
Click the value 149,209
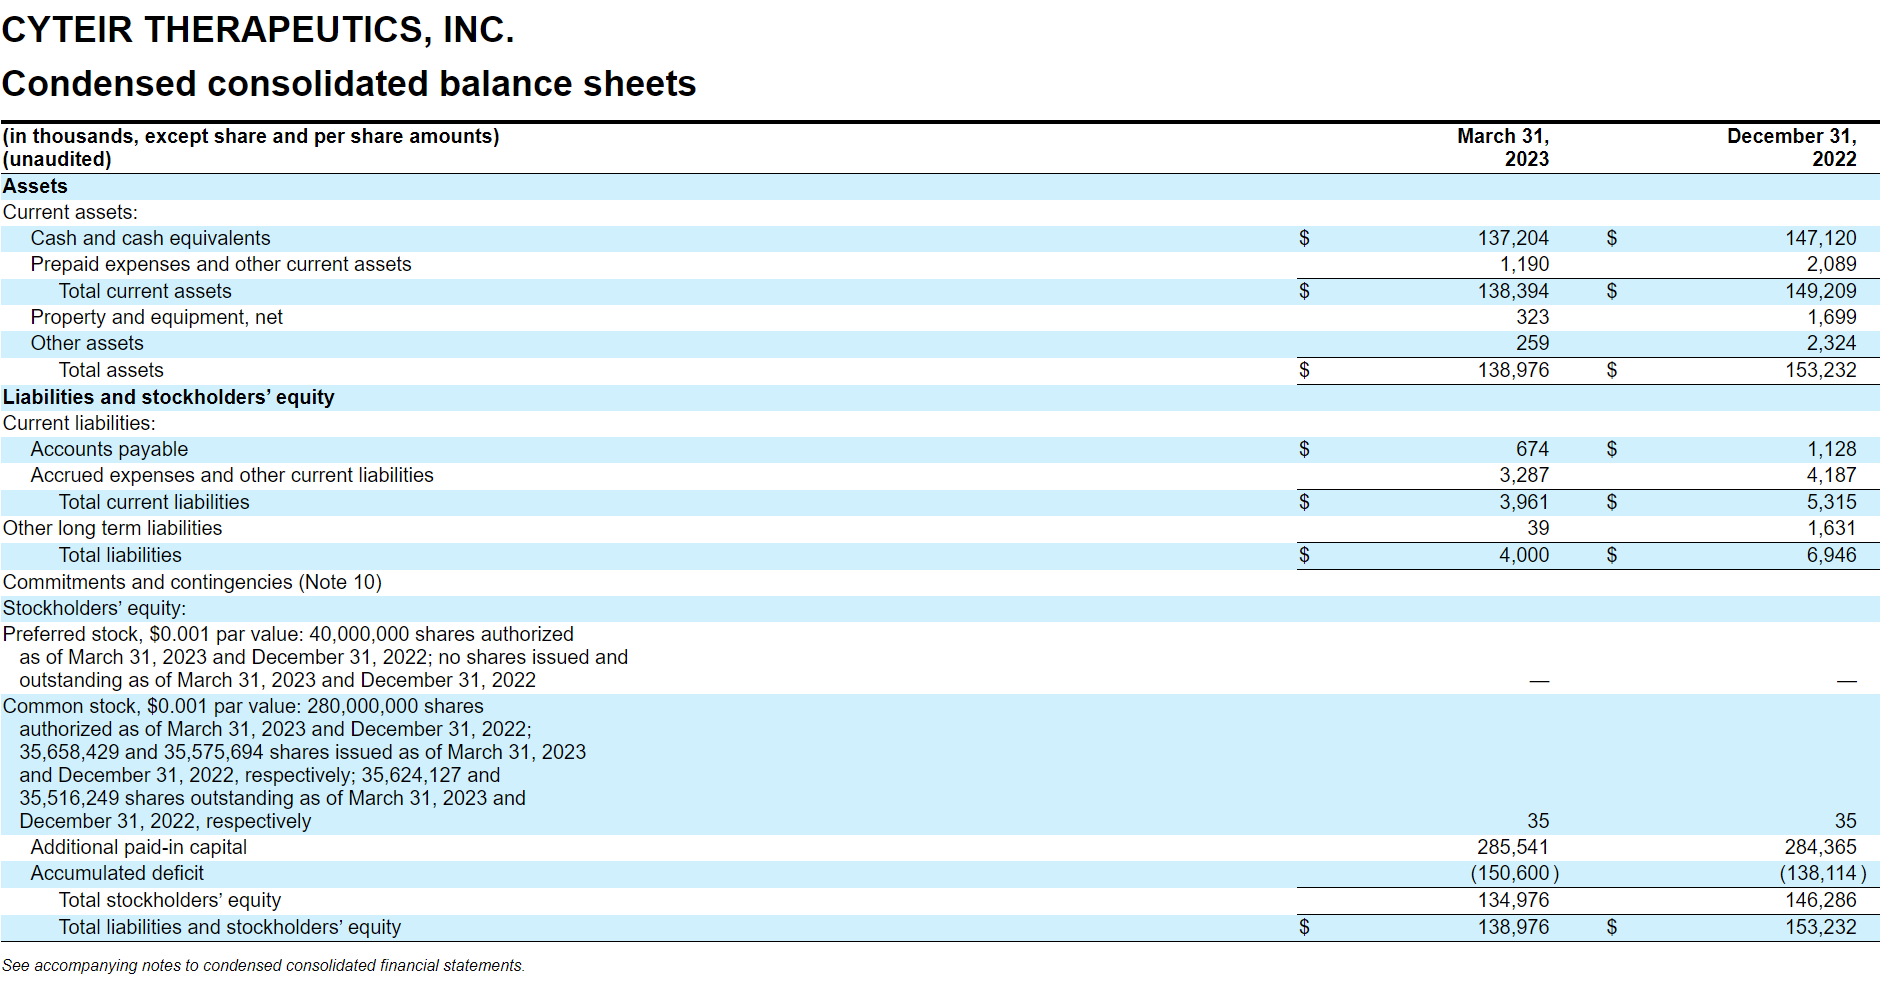click(1821, 291)
